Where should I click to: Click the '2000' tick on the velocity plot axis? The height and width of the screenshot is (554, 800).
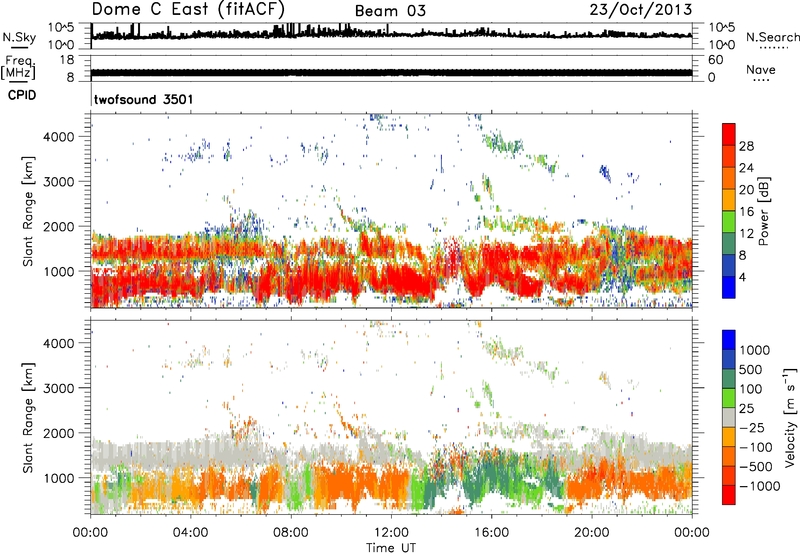coord(59,433)
